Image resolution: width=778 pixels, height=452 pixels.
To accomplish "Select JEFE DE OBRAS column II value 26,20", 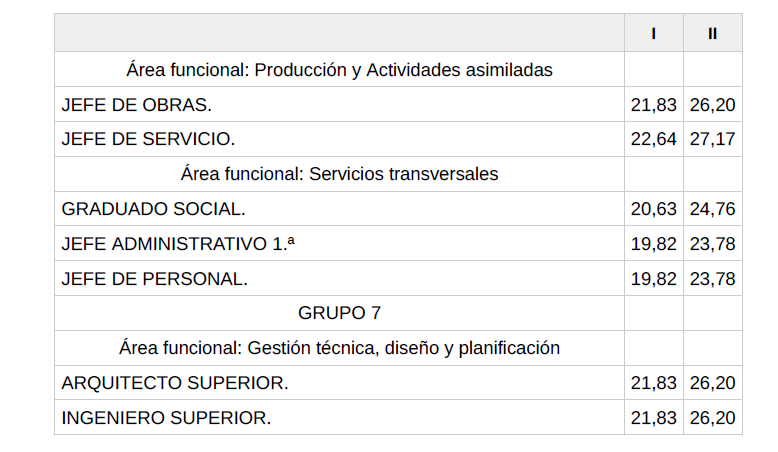I will pyautogui.click(x=712, y=105).
